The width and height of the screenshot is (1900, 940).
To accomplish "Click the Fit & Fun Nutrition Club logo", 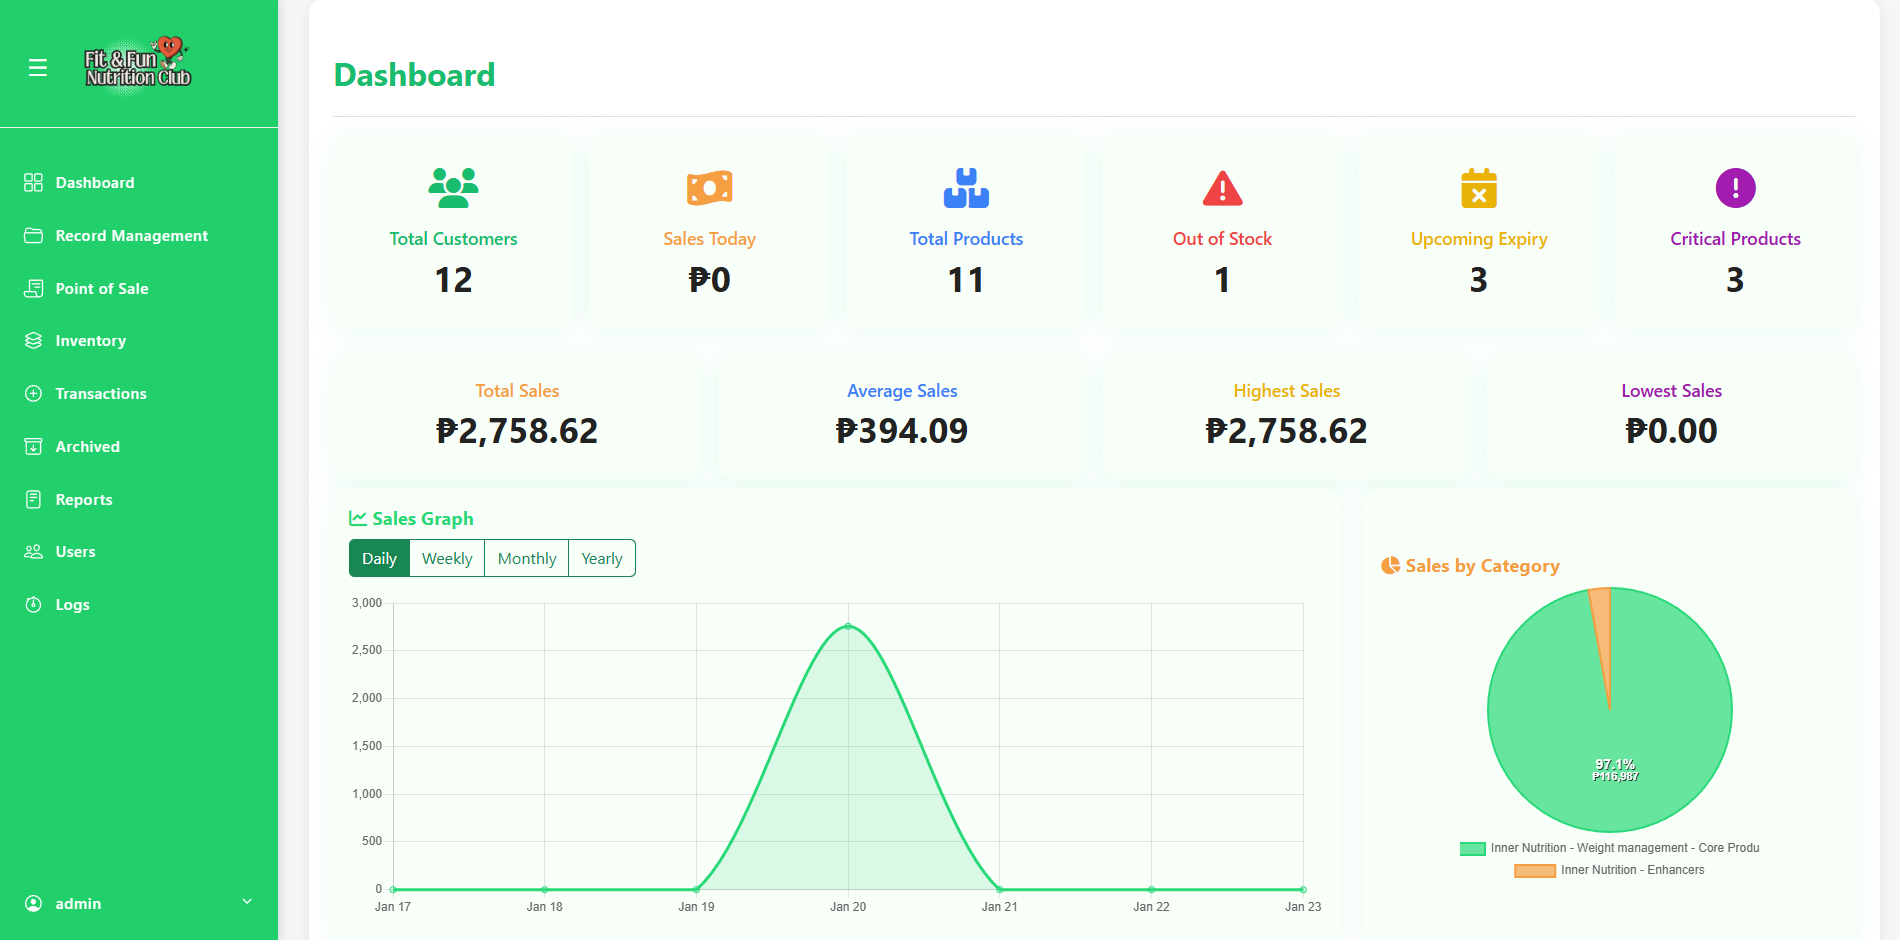I will click(x=138, y=66).
